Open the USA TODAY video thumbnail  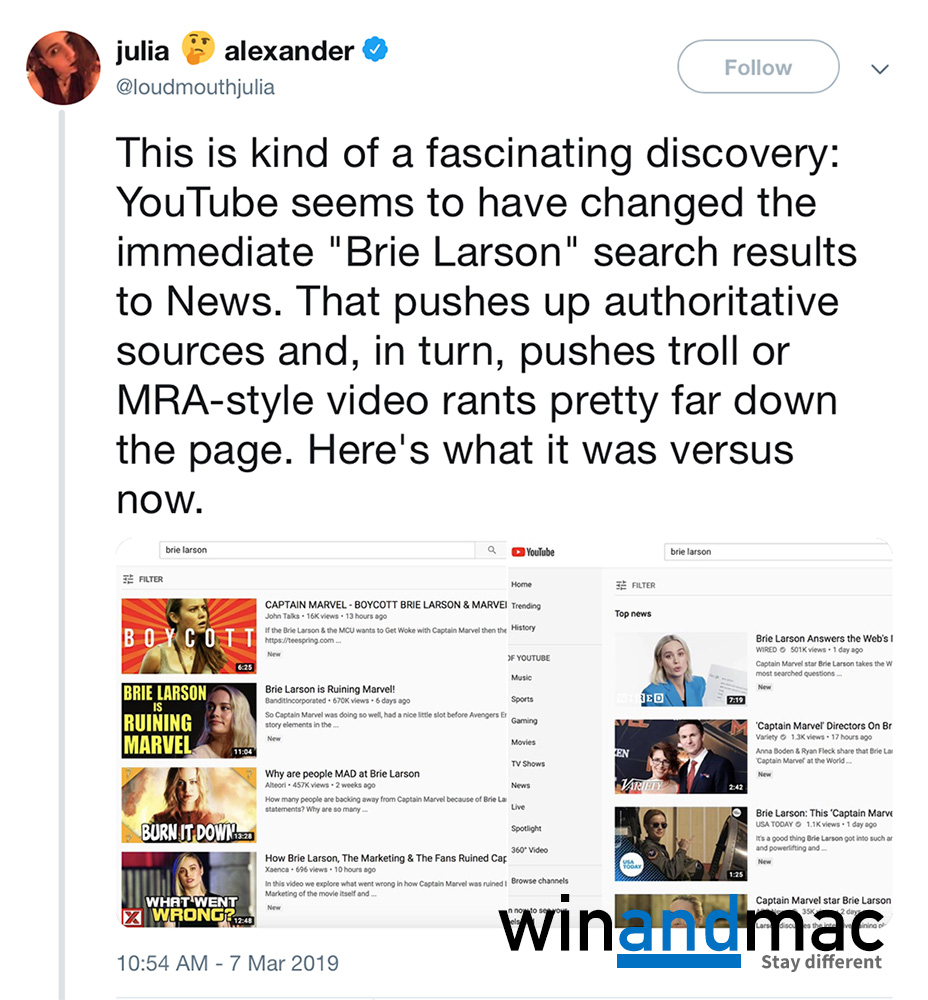pyautogui.click(x=681, y=844)
